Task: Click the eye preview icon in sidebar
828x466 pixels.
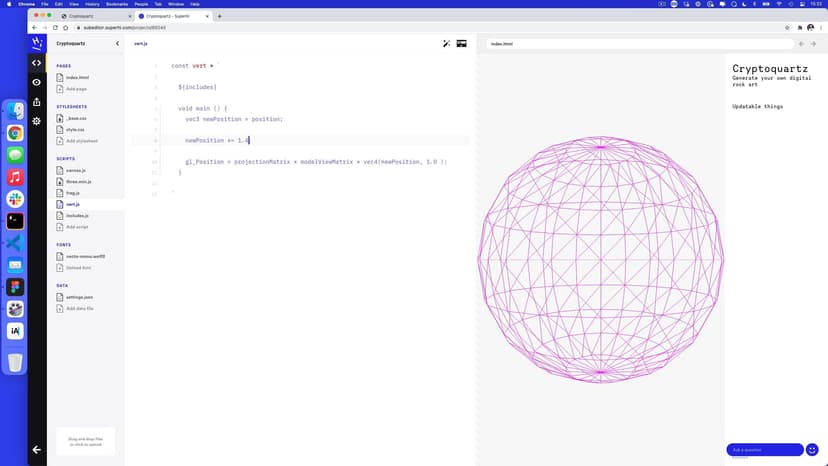Action: click(37, 82)
